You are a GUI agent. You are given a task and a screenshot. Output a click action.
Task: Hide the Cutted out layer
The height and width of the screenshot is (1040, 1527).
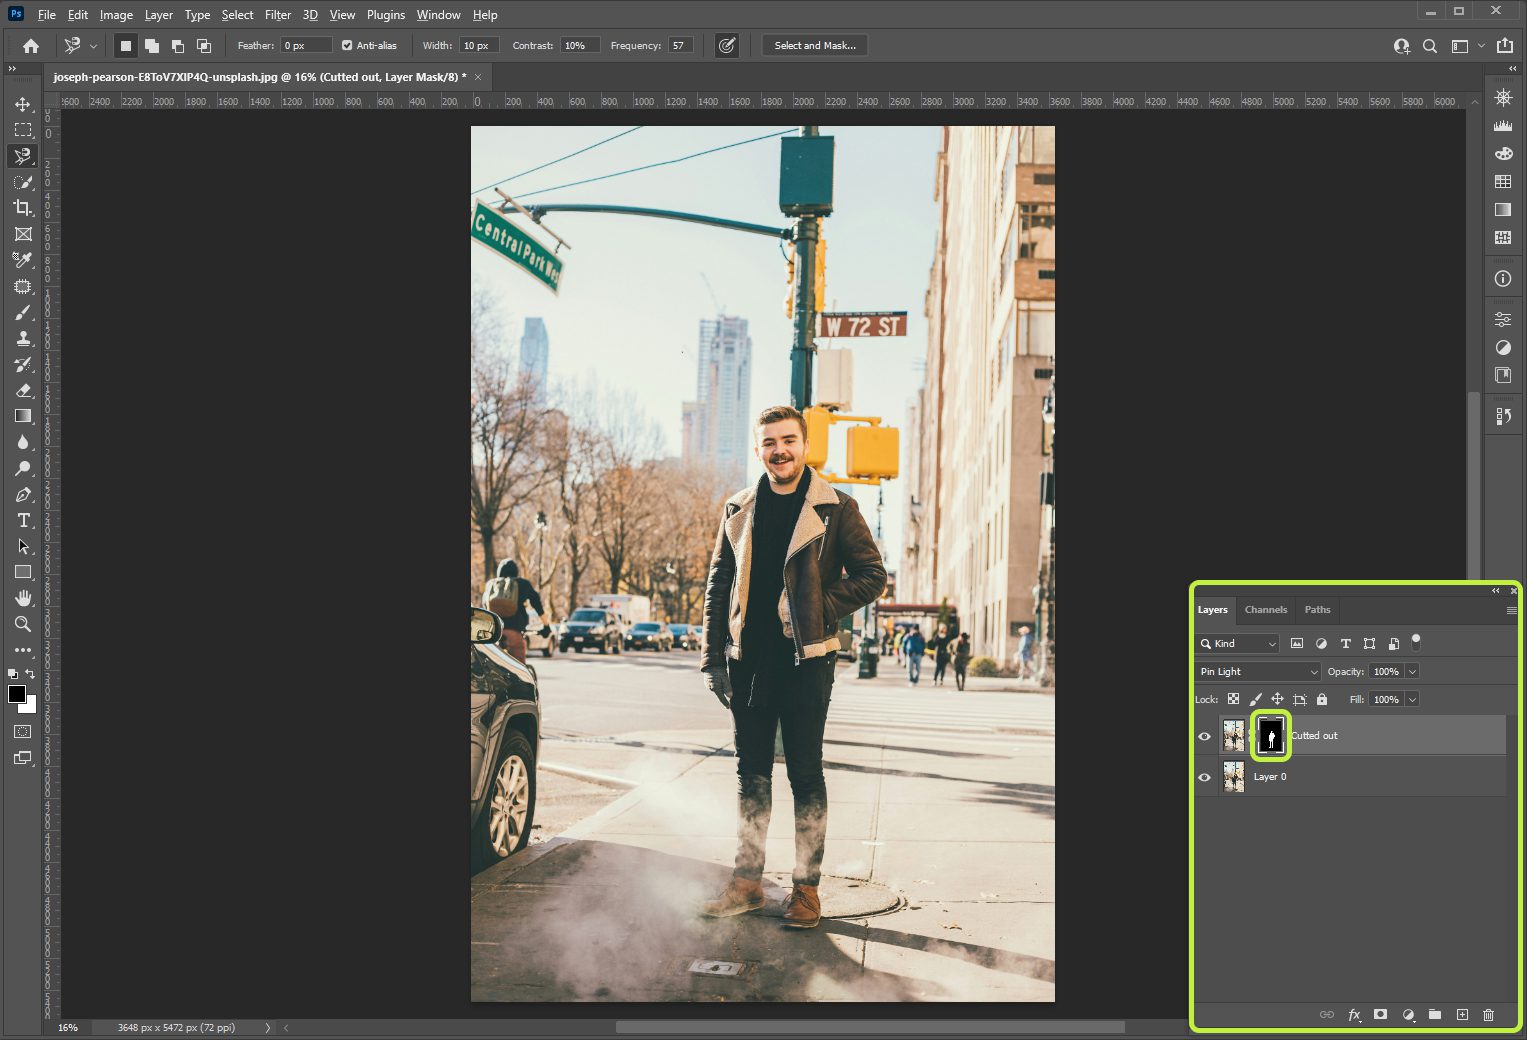coord(1205,737)
